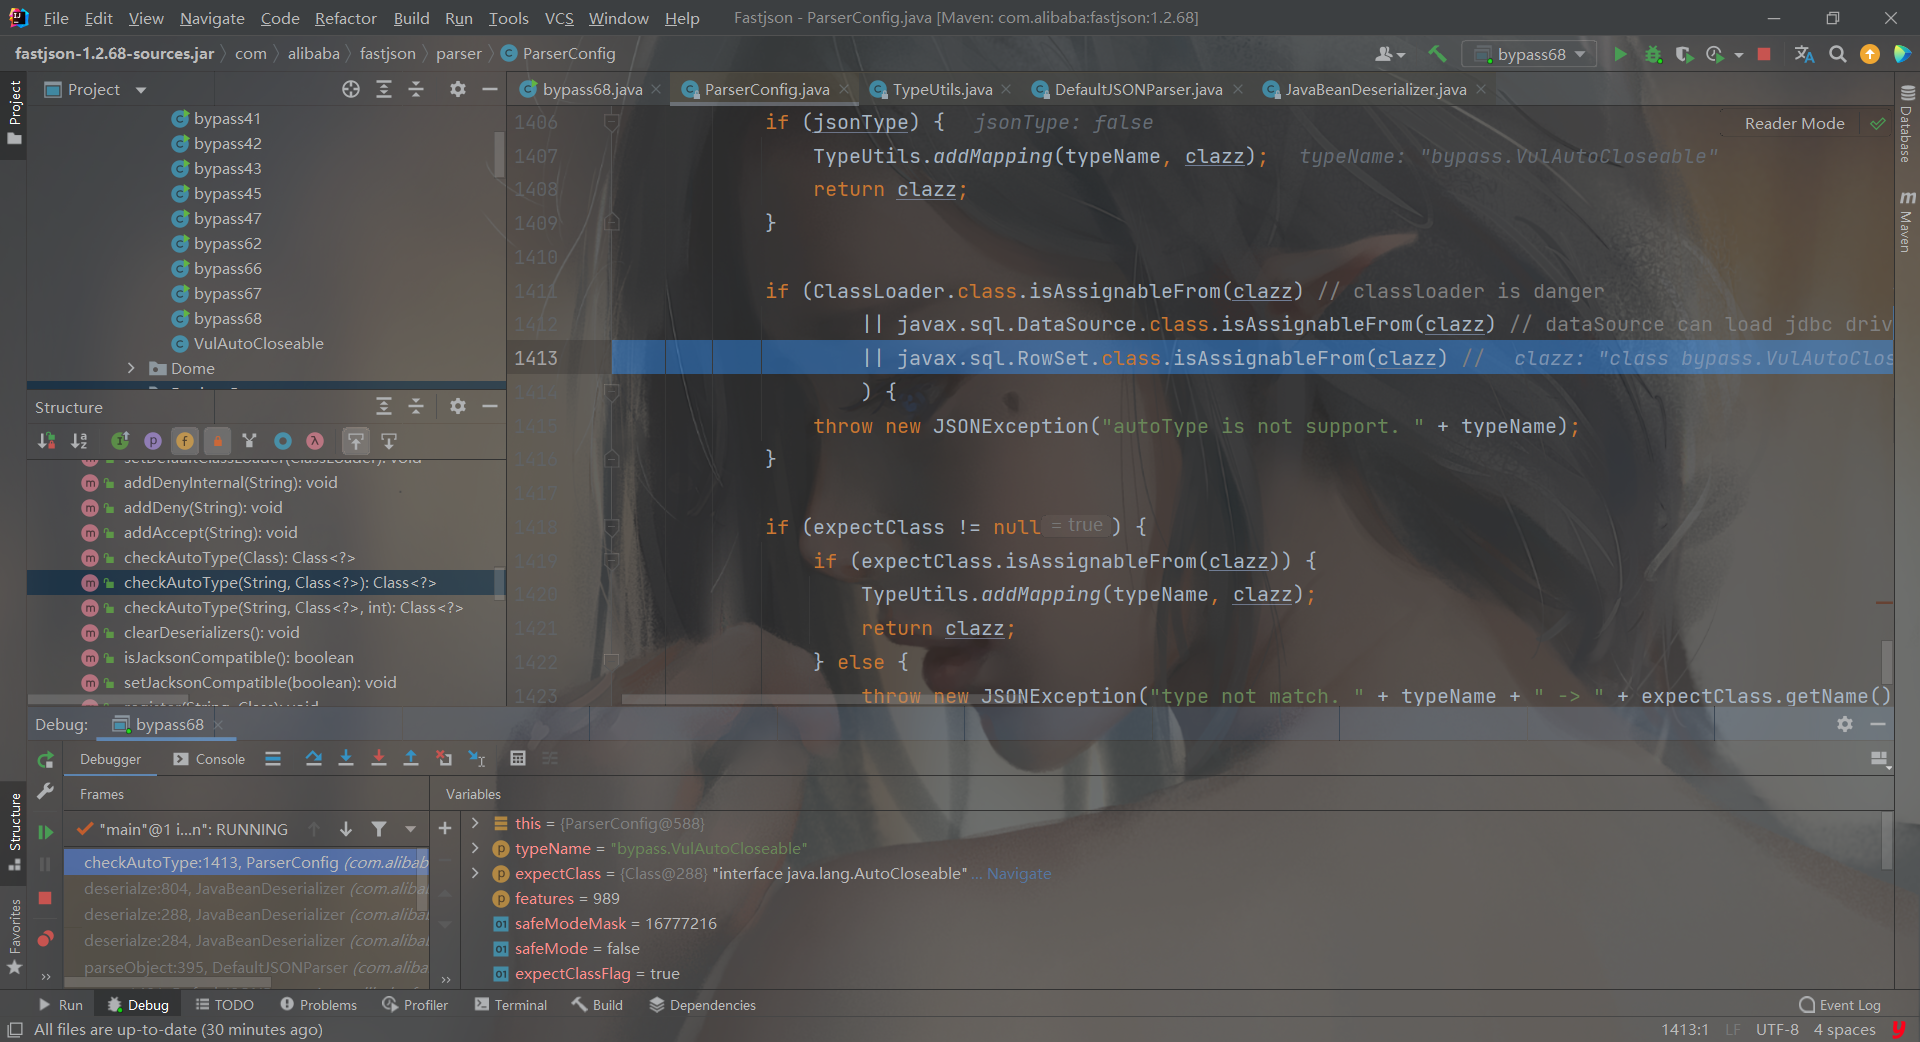Switch to TypeUtils.java tab
The width and height of the screenshot is (1920, 1042).
tap(941, 90)
